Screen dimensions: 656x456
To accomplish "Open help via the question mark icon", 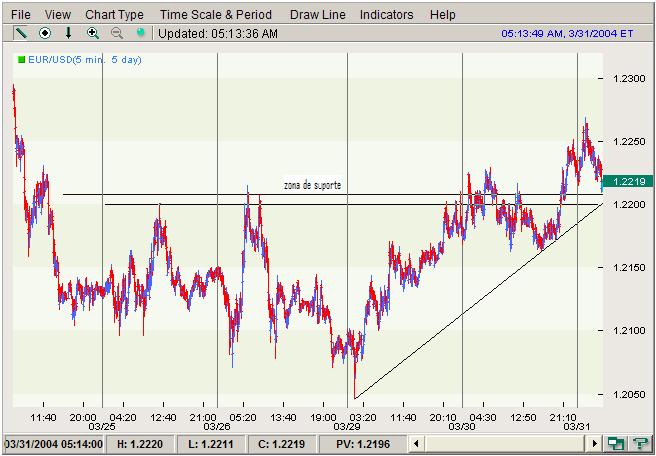I will [640, 443].
